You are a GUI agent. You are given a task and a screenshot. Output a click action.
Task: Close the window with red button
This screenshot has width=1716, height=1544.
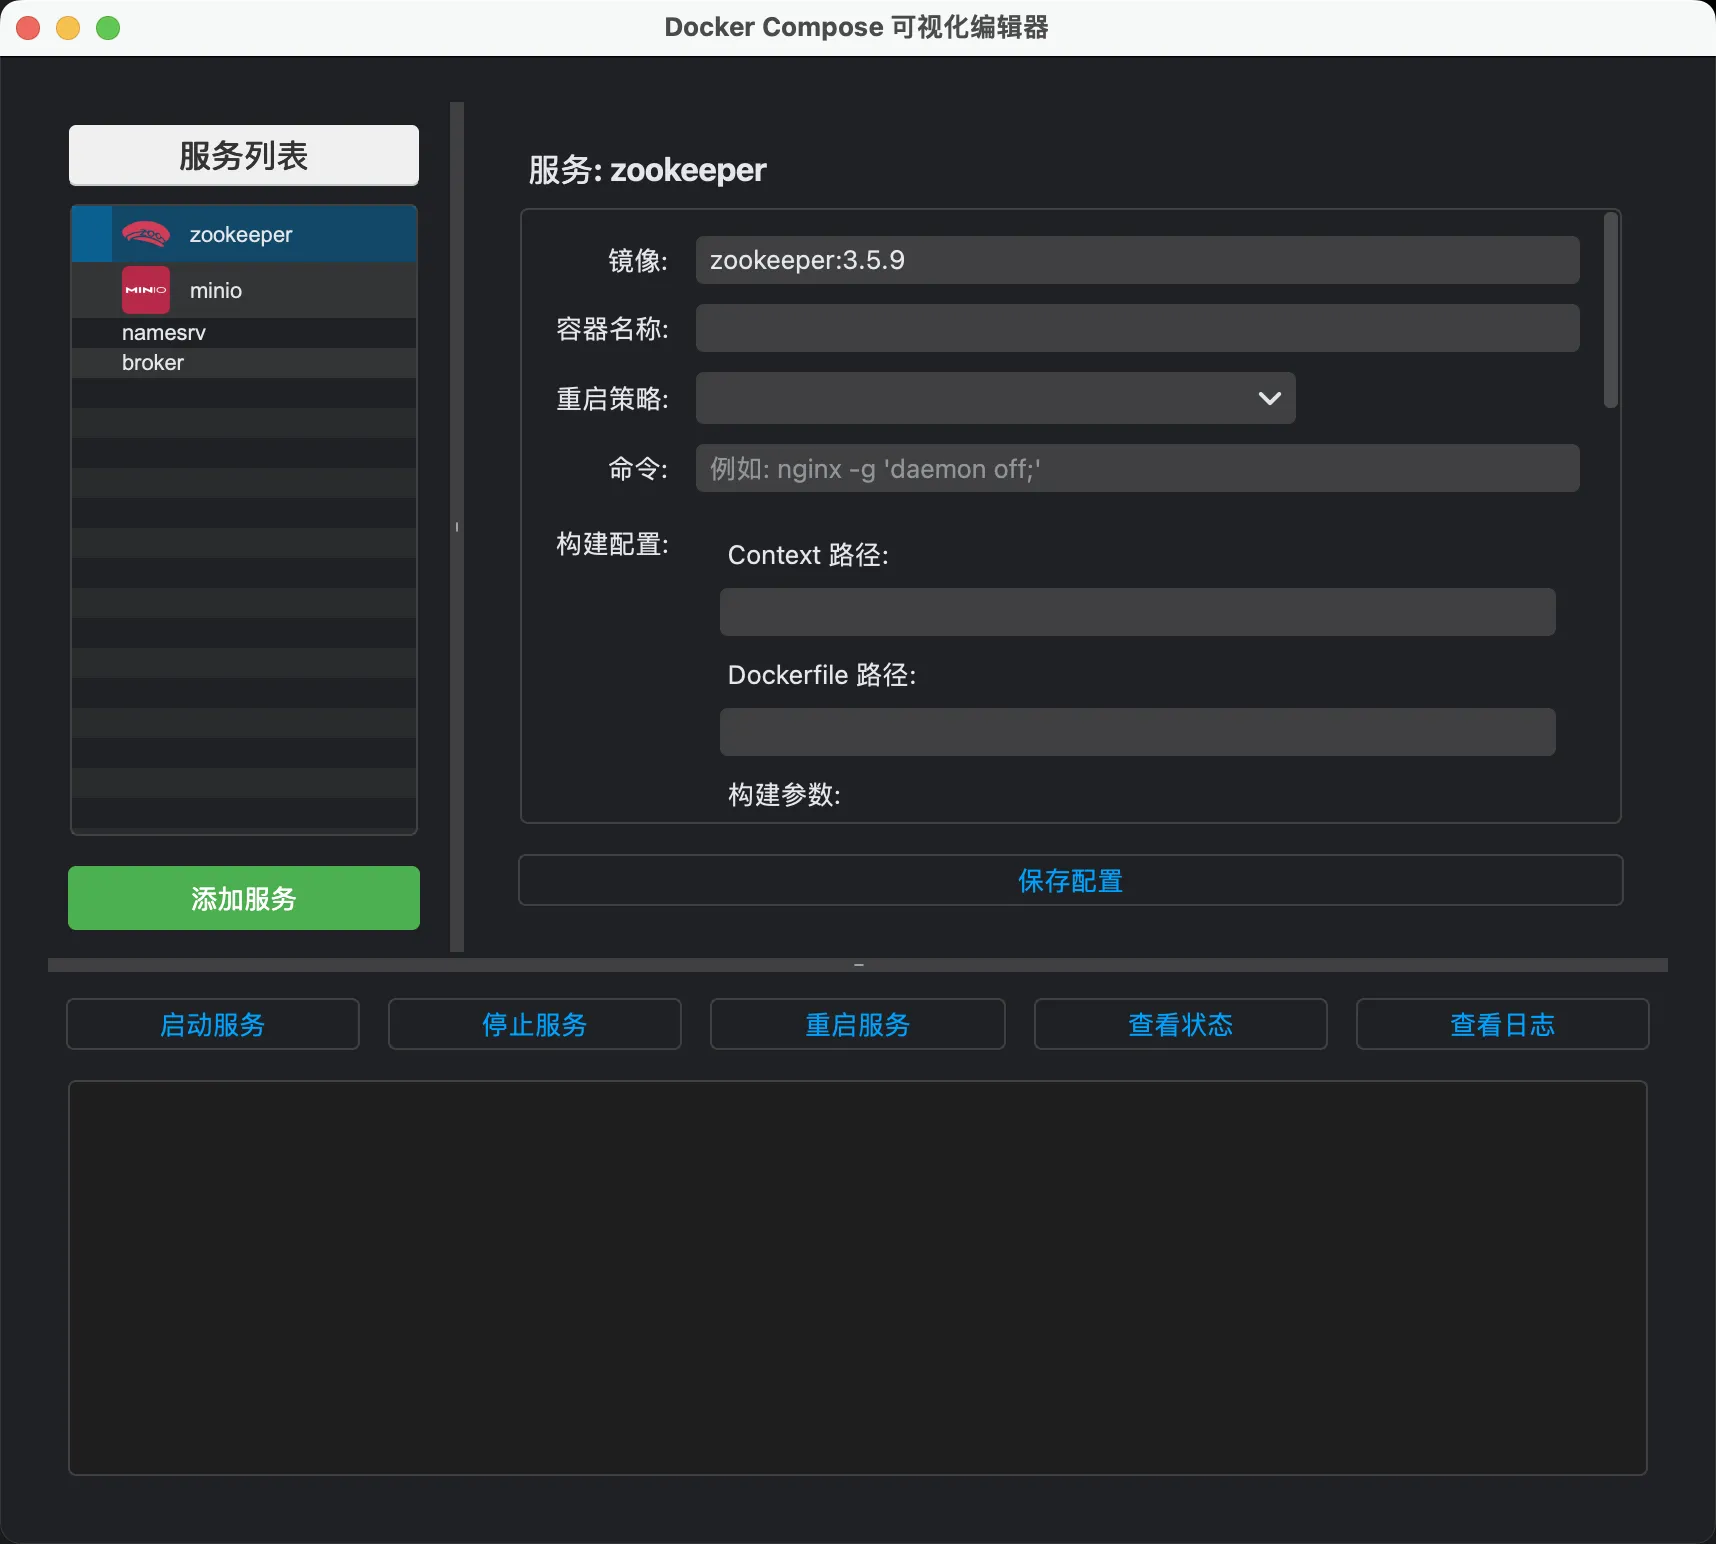tap(28, 28)
